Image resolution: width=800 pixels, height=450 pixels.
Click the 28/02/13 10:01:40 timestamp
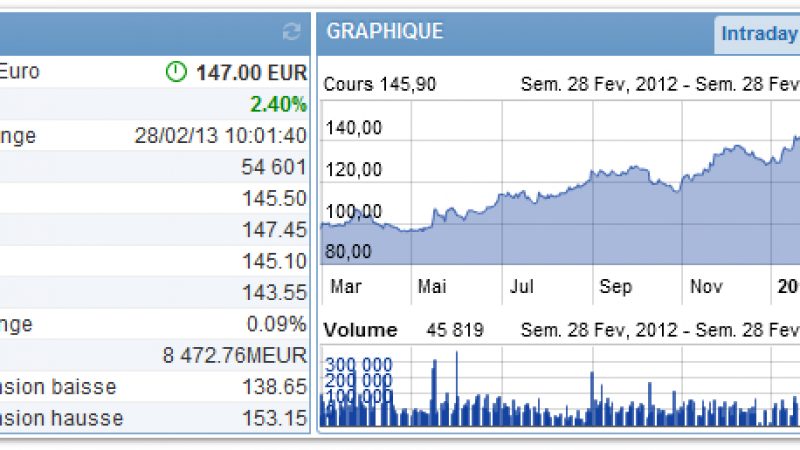[x=220, y=135]
